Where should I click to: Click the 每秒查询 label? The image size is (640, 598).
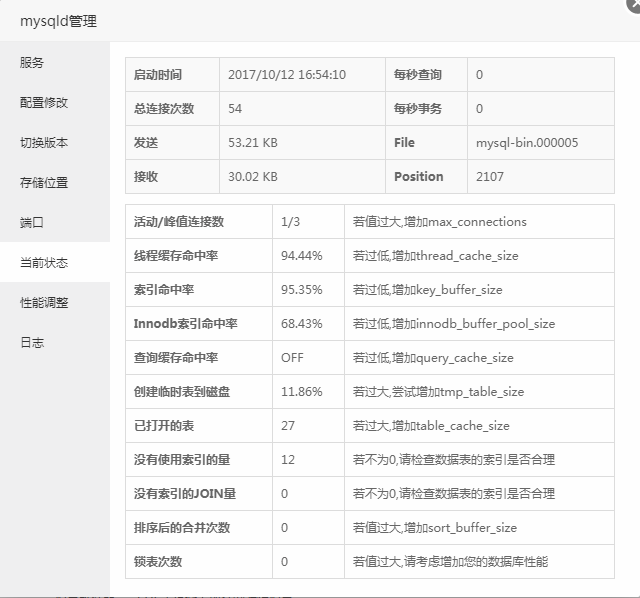(418, 75)
